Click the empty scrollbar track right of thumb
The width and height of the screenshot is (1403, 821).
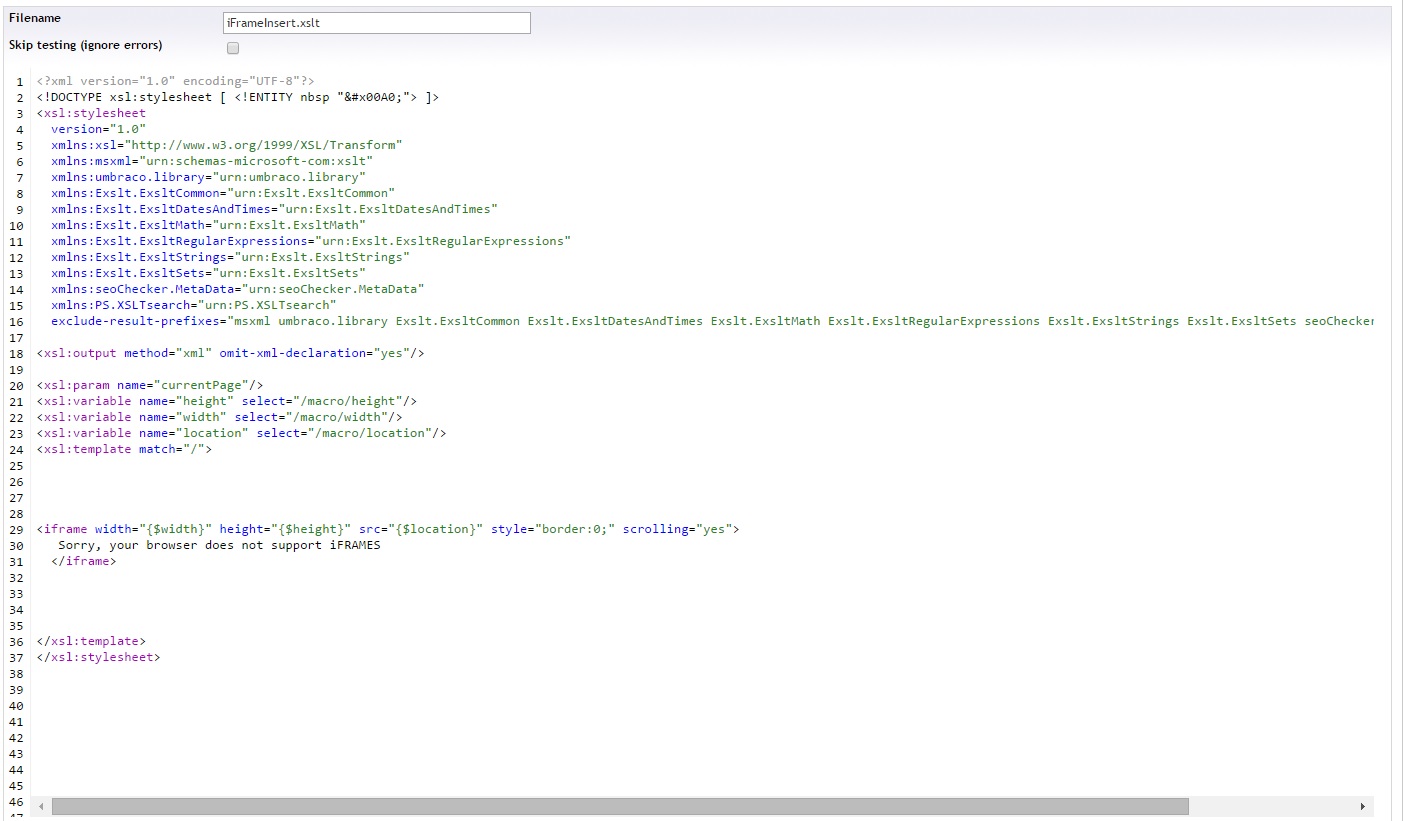pos(1270,806)
